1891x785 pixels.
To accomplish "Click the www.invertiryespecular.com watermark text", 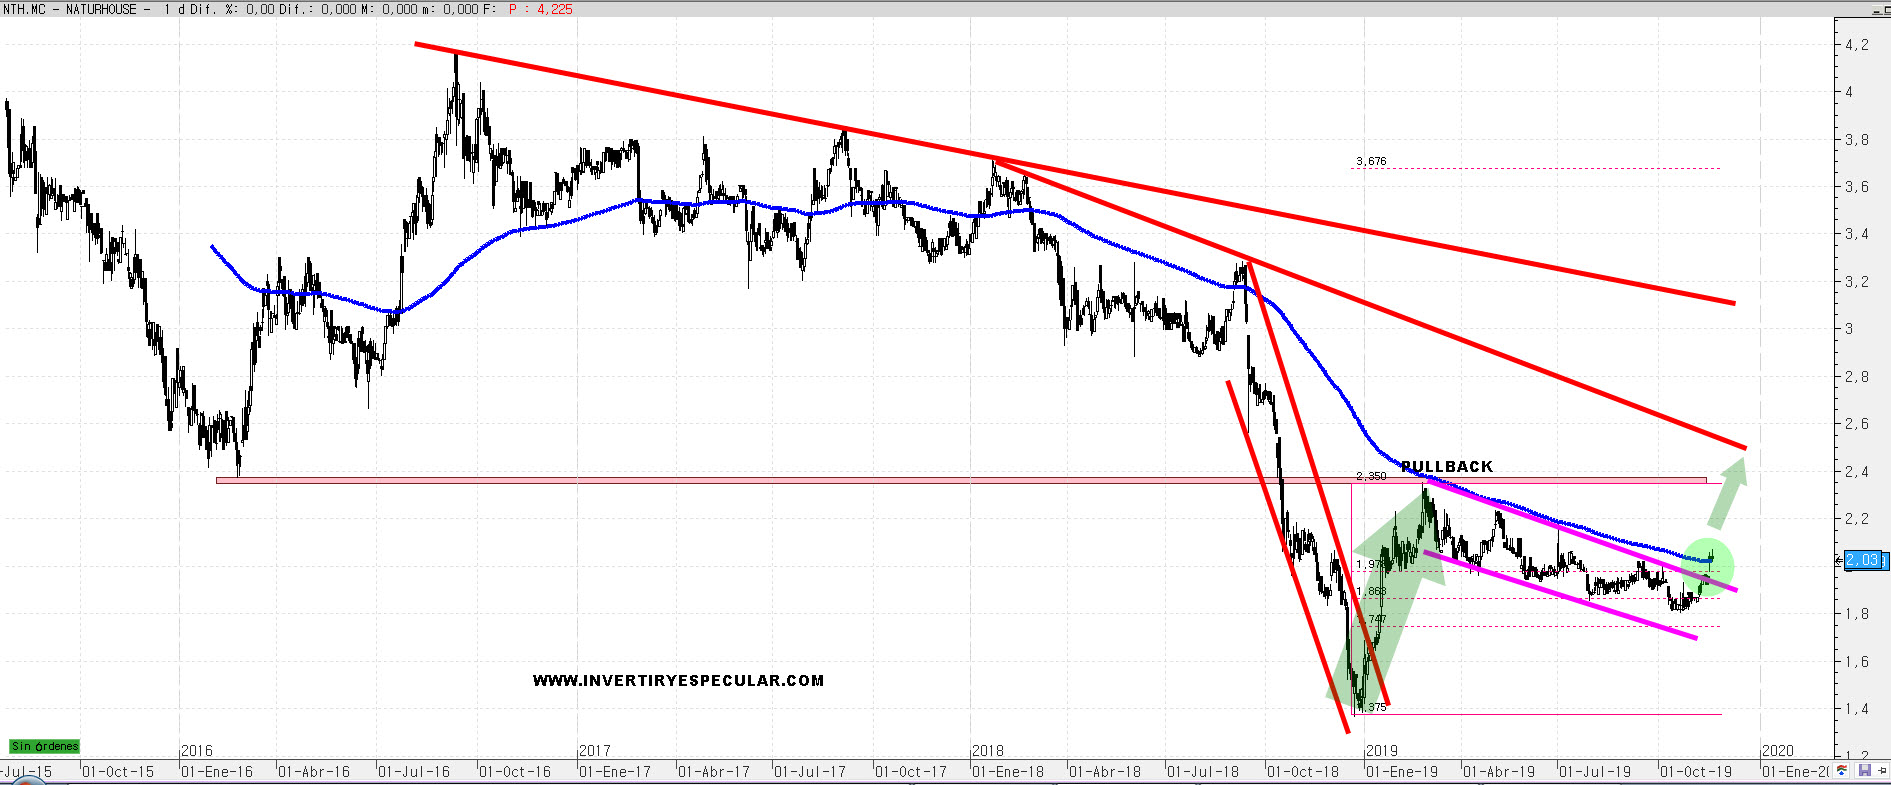I will coord(678,680).
